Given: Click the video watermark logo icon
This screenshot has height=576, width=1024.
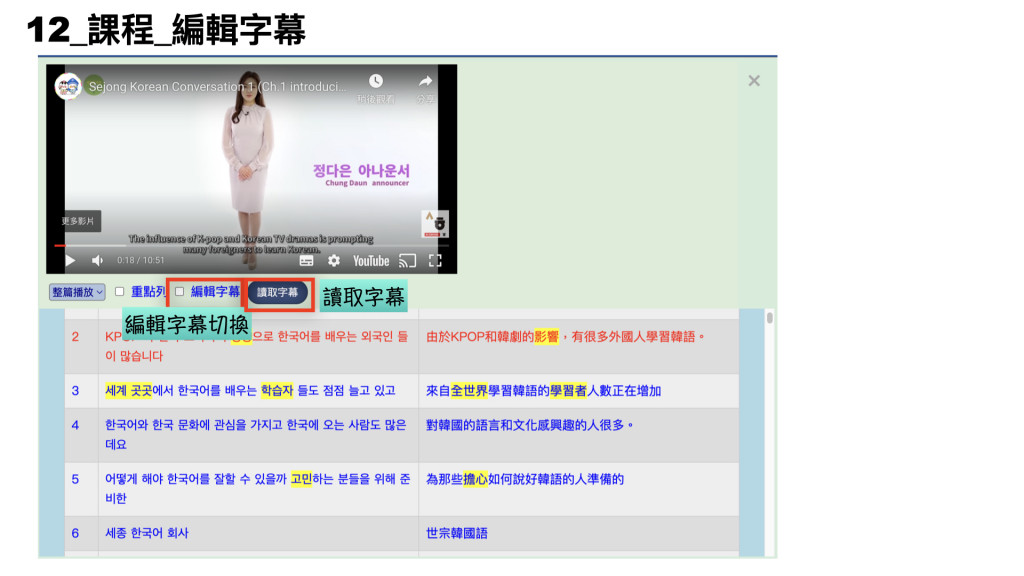Looking at the screenshot, I should pos(435,223).
